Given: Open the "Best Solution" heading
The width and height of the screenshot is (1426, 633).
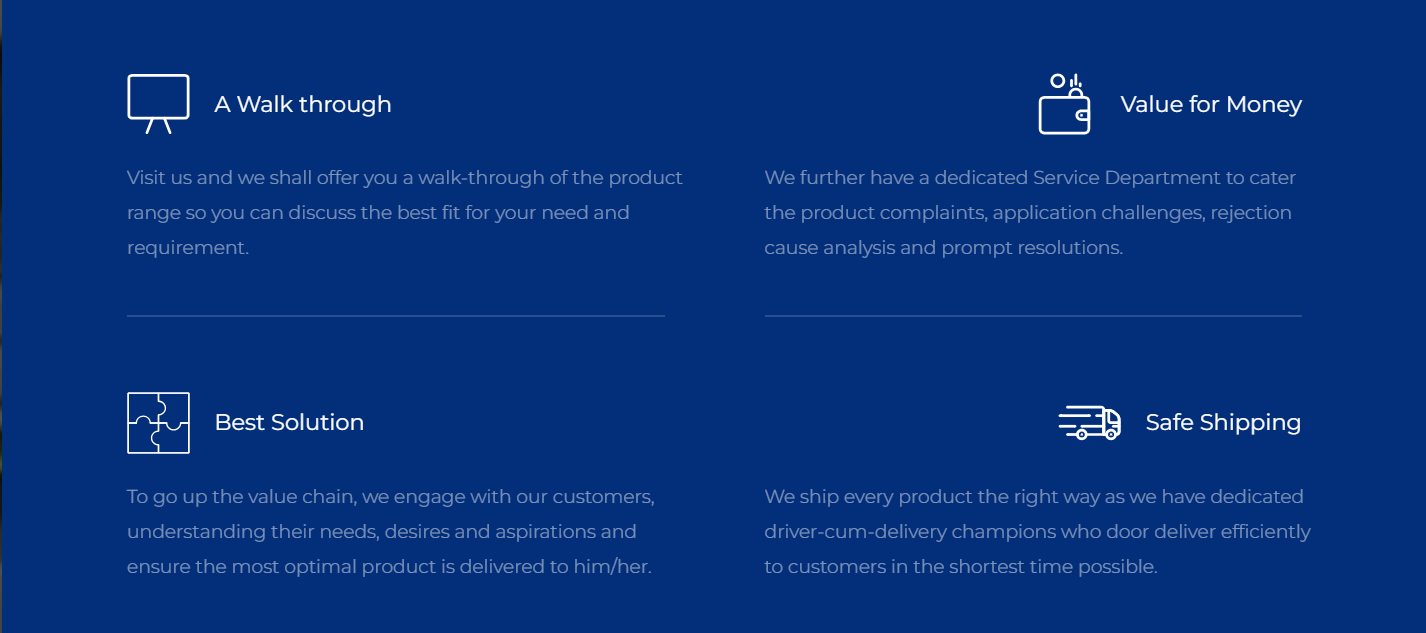Looking at the screenshot, I should (289, 423).
